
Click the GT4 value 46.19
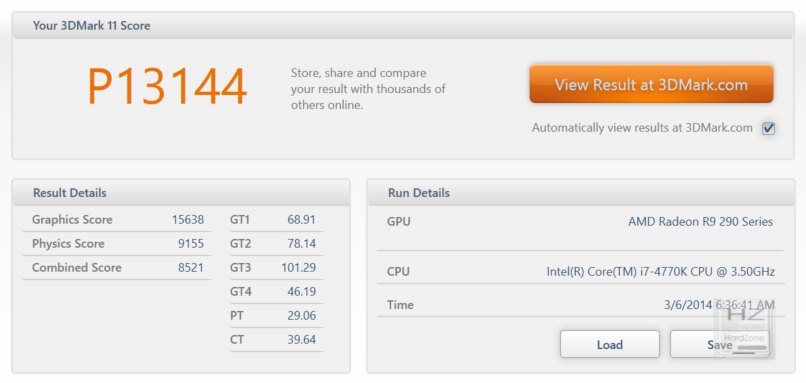pos(302,291)
